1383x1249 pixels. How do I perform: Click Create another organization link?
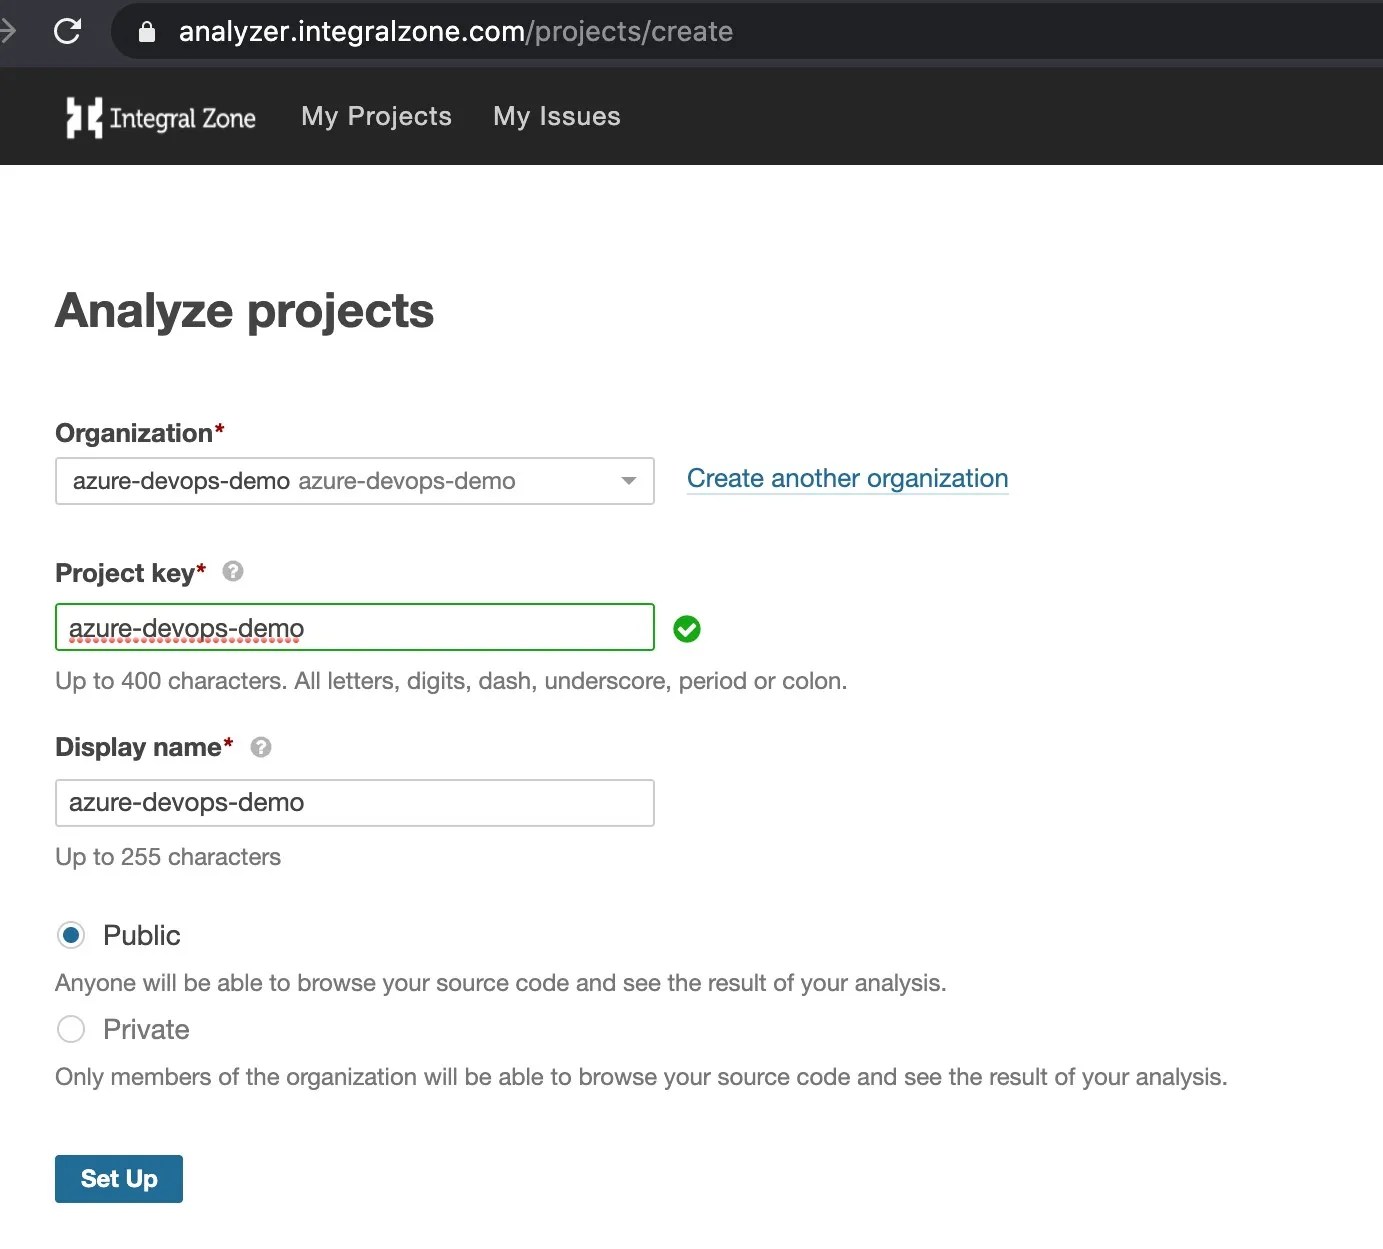(x=848, y=479)
